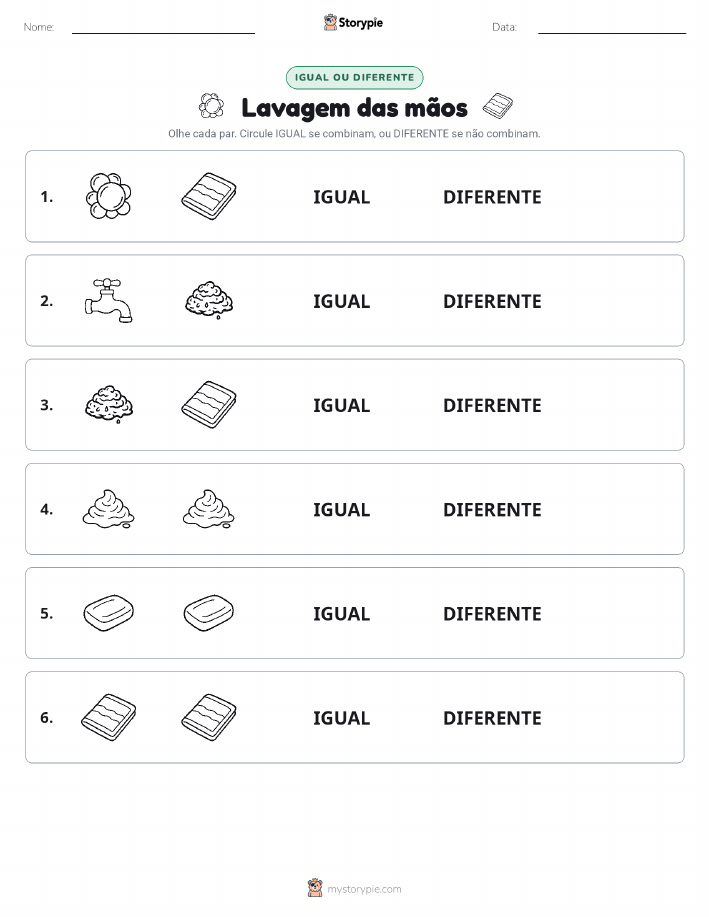Click the right soap bar icon in row 5
Screen dimensions: 709x917
pos(209,613)
